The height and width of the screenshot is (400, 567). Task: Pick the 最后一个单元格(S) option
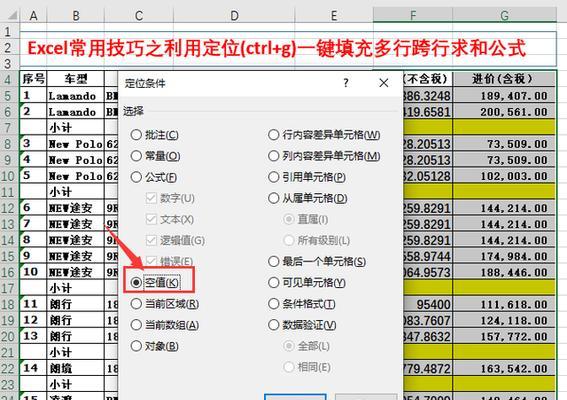(x=317, y=261)
